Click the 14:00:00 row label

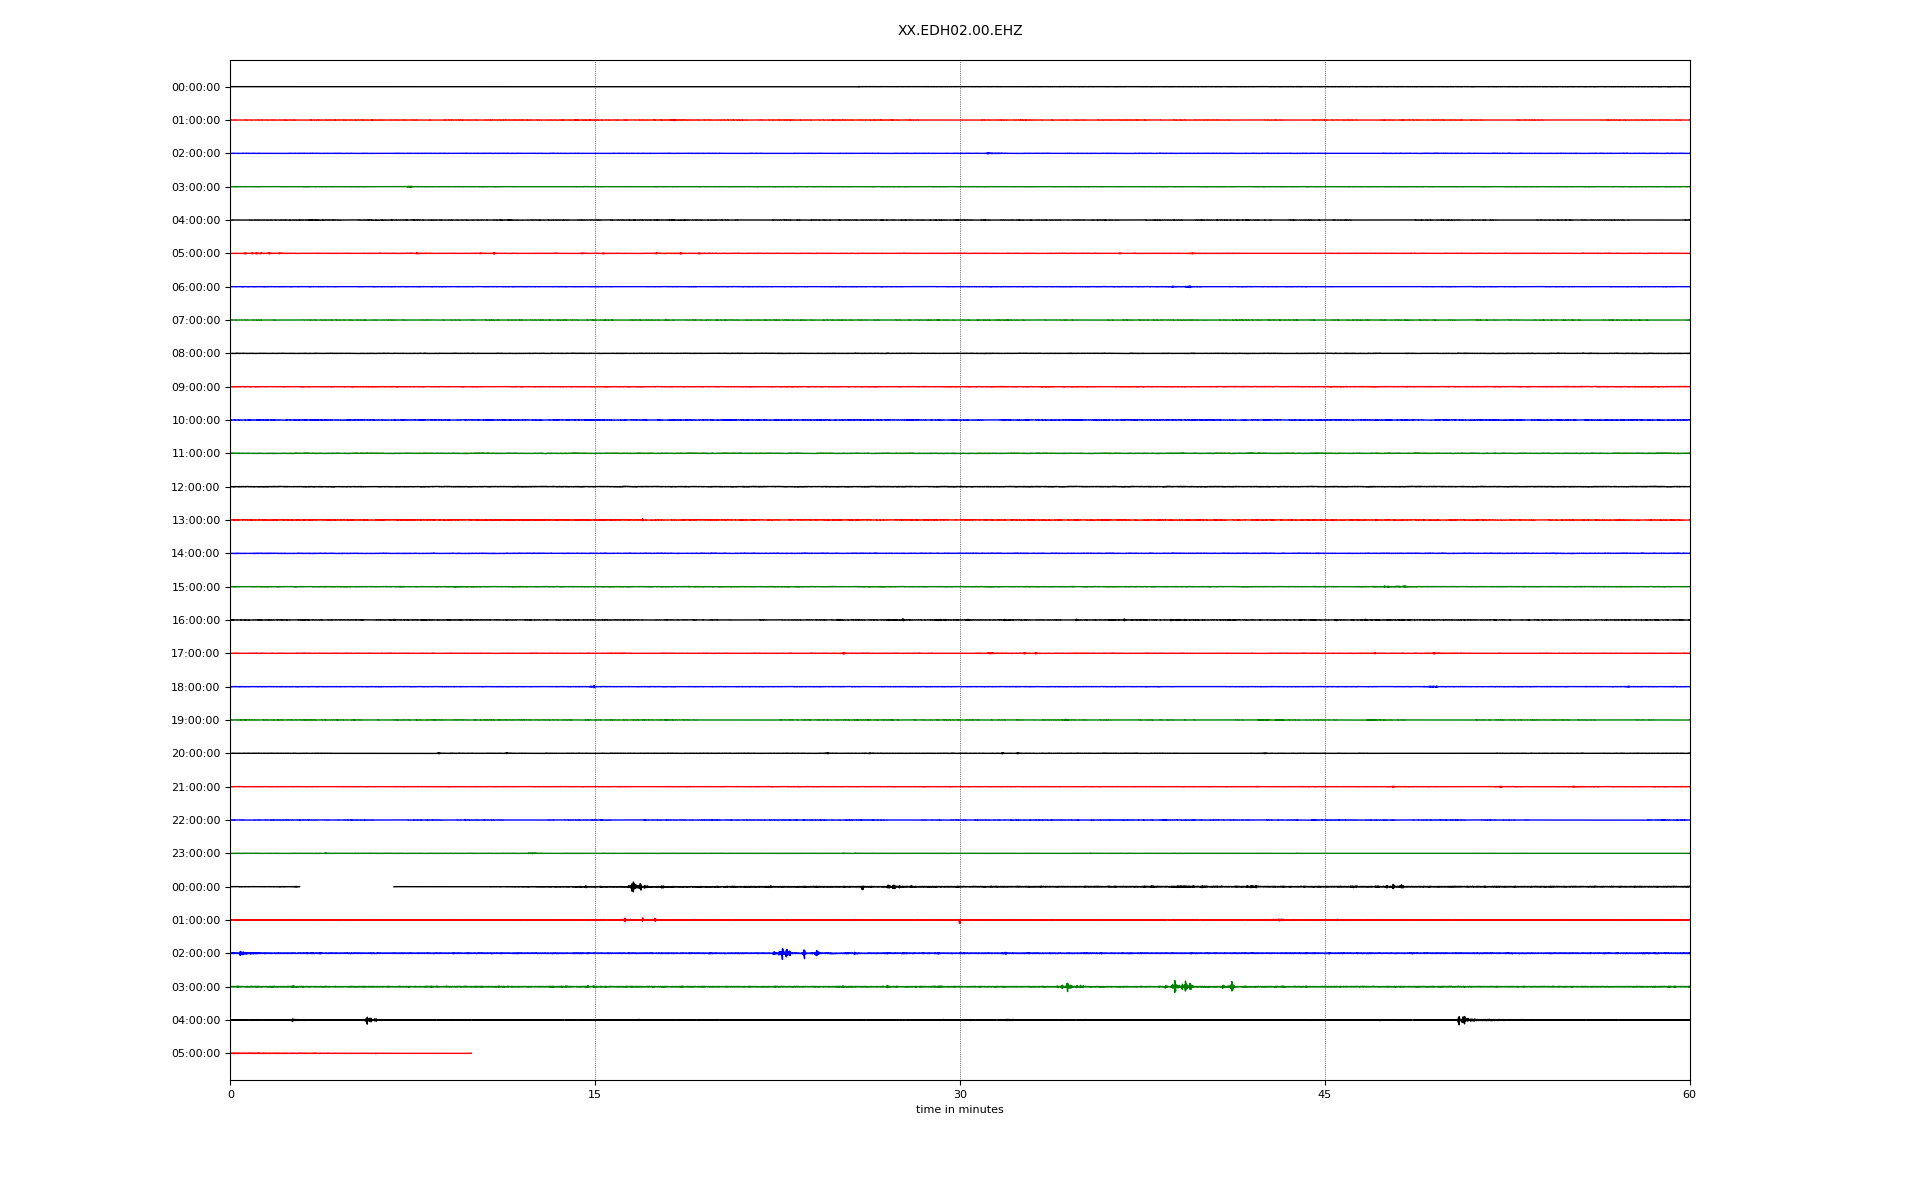click(x=196, y=553)
